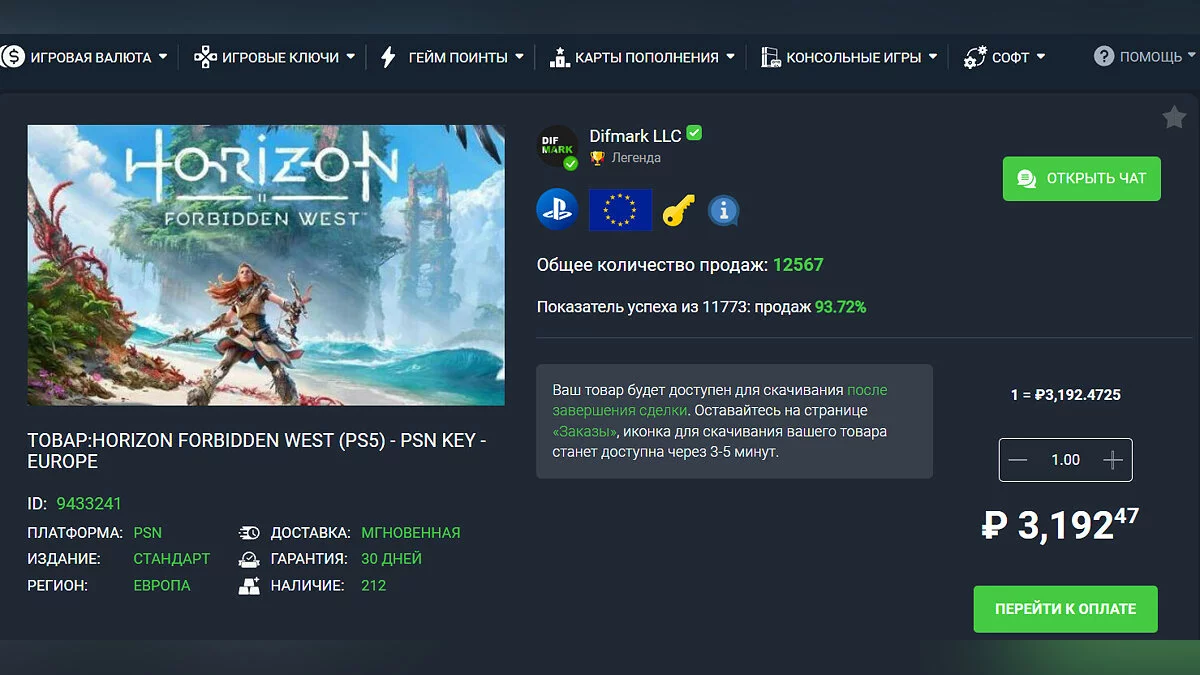
Task: Open the Консольные игры menu
Action: click(849, 57)
